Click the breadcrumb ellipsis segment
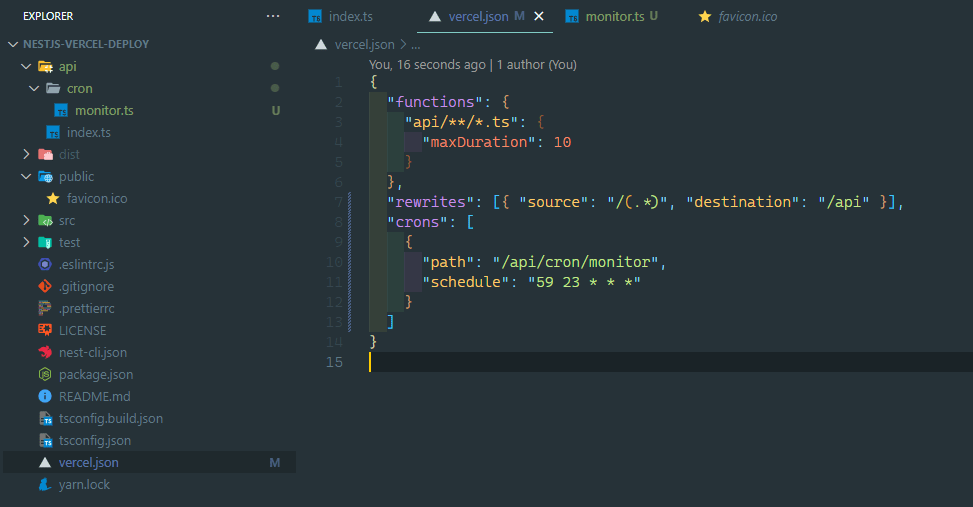 (416, 45)
